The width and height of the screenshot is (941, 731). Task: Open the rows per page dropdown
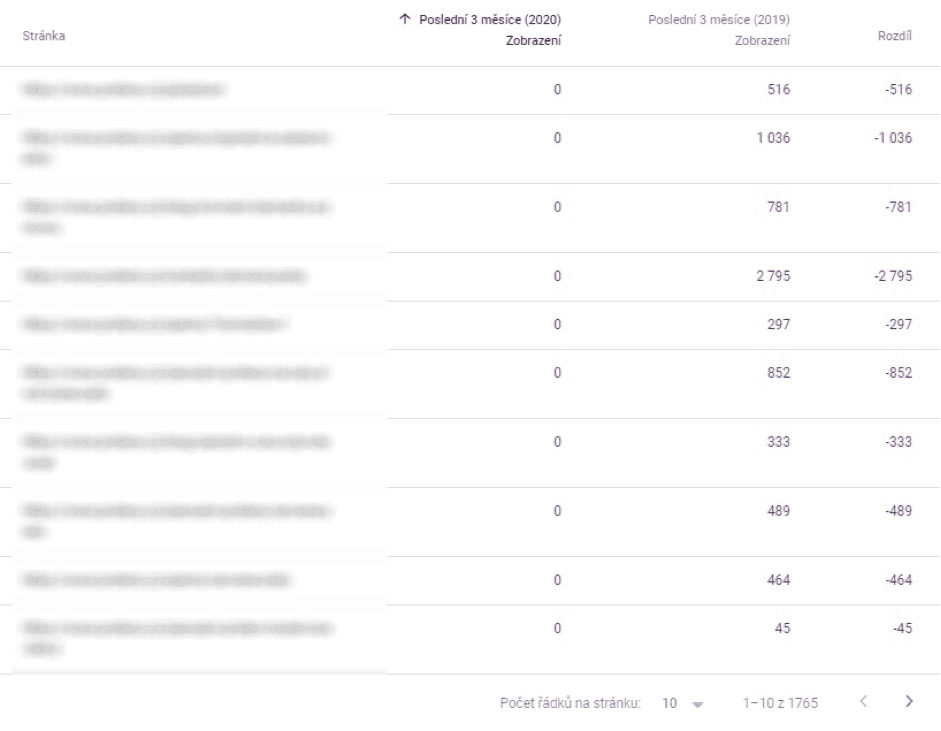[683, 703]
